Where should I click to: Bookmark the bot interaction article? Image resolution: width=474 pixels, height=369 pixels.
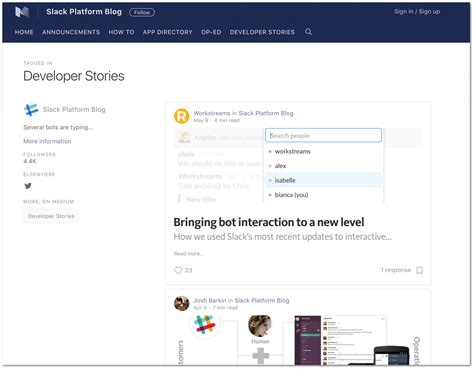click(420, 270)
